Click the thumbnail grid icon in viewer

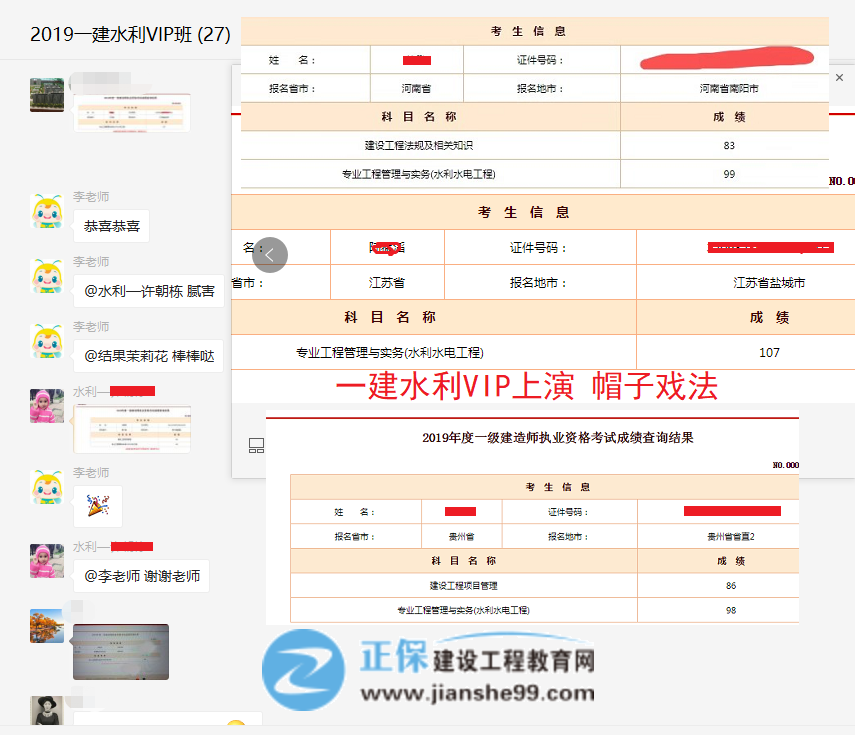(256, 446)
